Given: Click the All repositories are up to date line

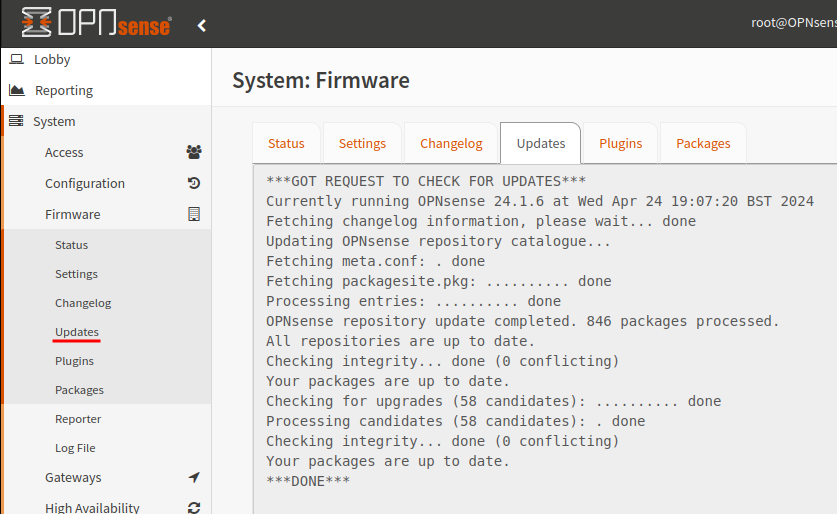Looking at the screenshot, I should pos(400,341).
